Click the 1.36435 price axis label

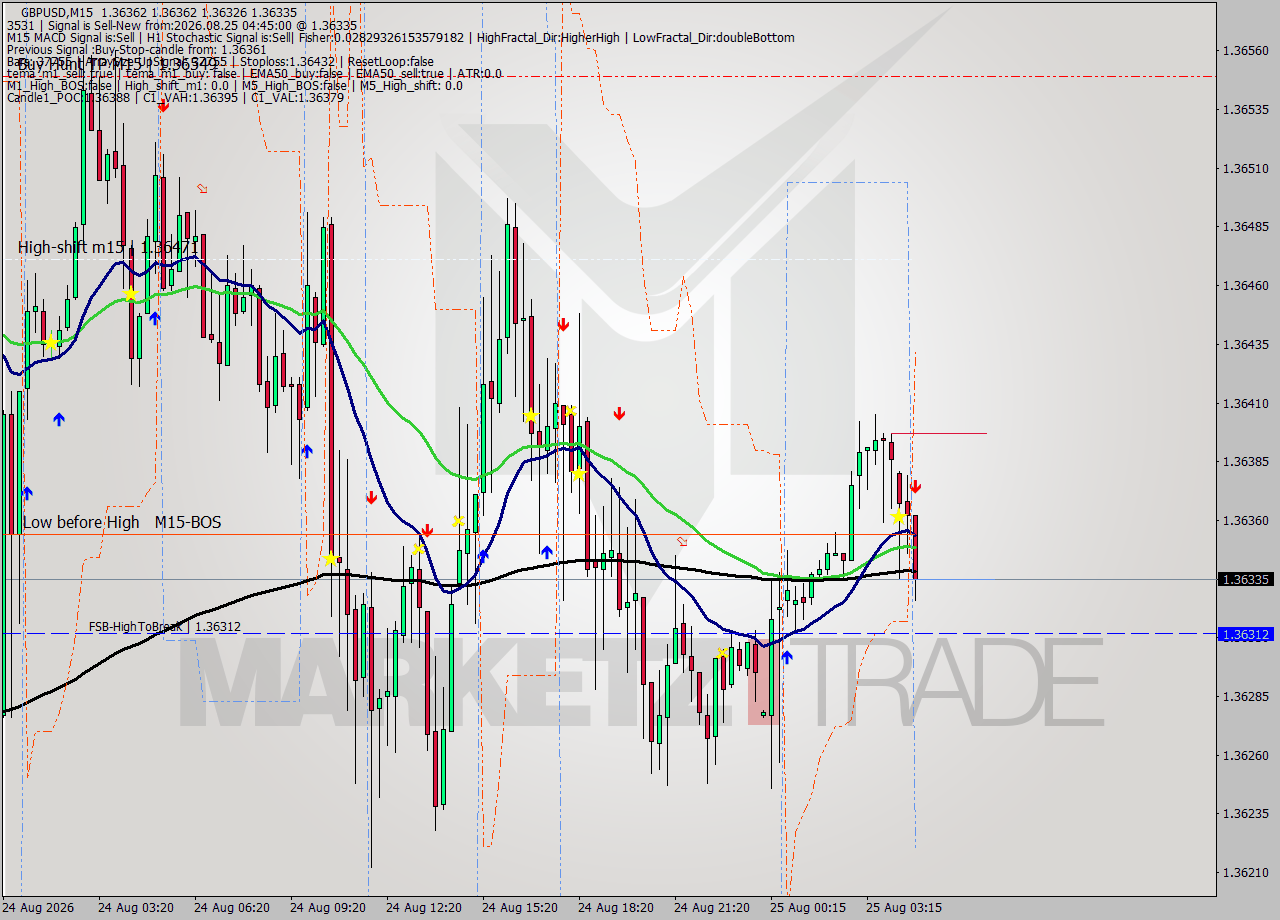coord(1246,344)
